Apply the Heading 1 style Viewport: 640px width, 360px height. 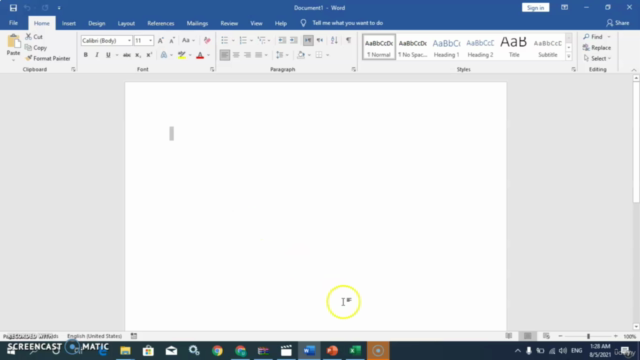pyautogui.click(x=446, y=47)
